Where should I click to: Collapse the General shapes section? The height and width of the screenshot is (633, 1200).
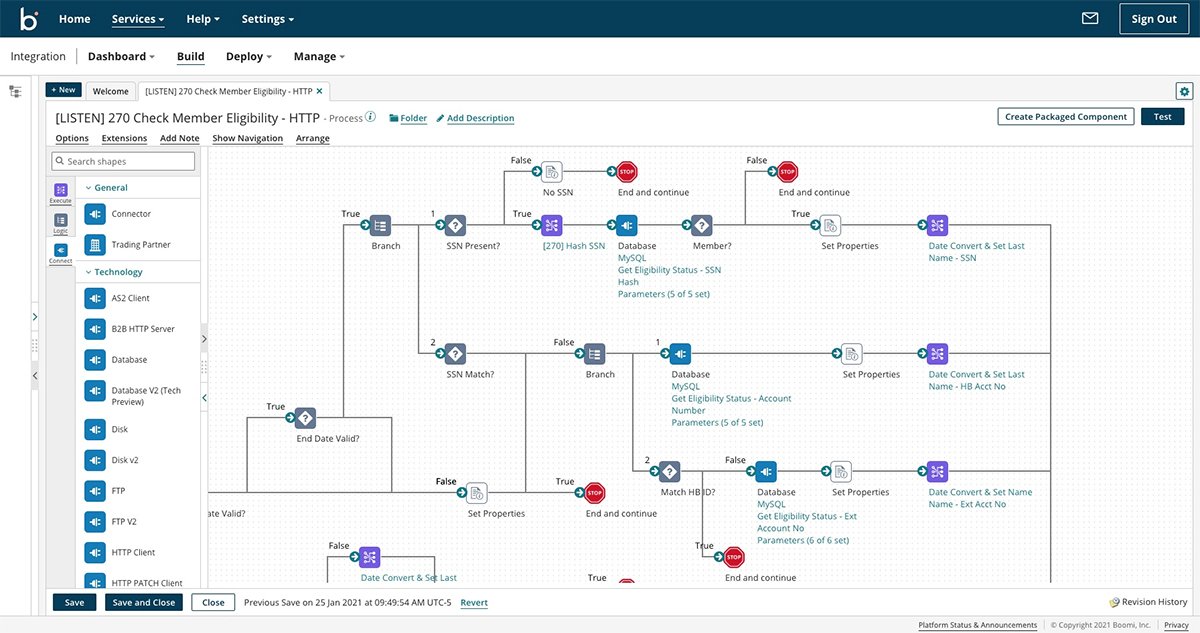(88, 188)
